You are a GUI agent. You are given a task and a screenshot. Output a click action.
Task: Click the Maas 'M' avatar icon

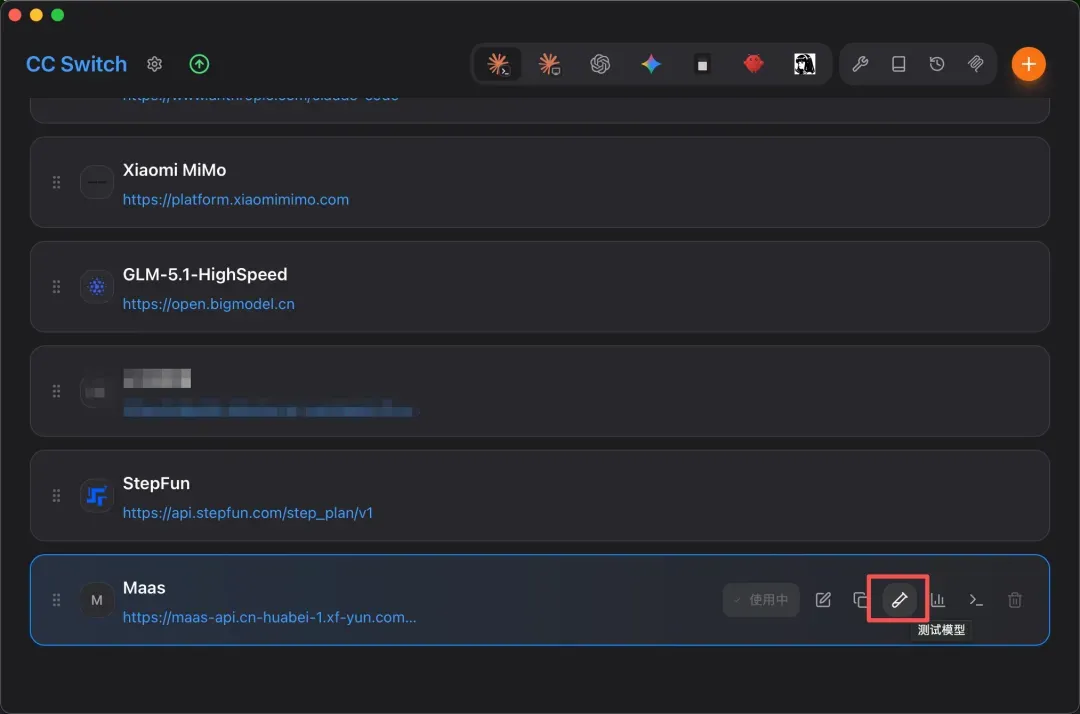tap(96, 600)
